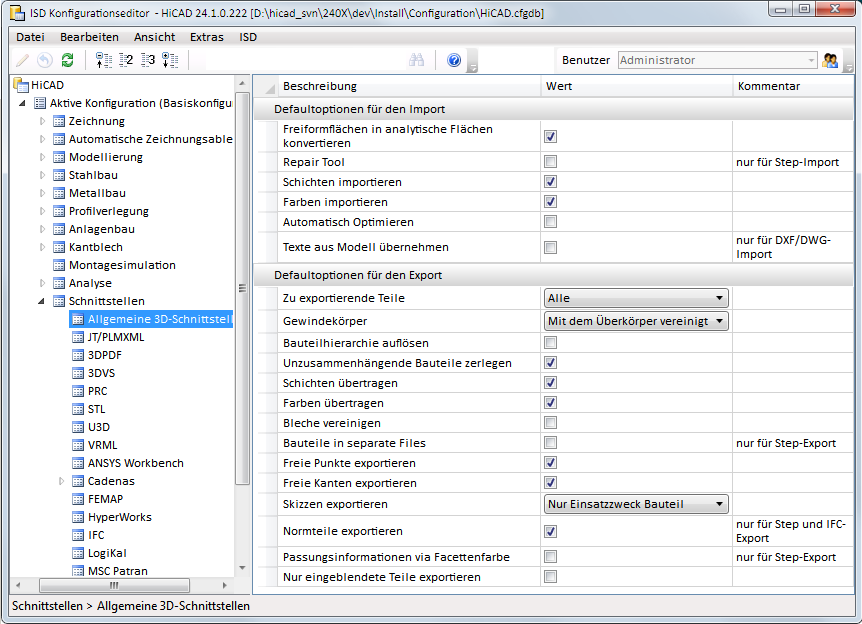Select the Stahlbau tree node
Screen dimensions: 862x624
[93, 175]
